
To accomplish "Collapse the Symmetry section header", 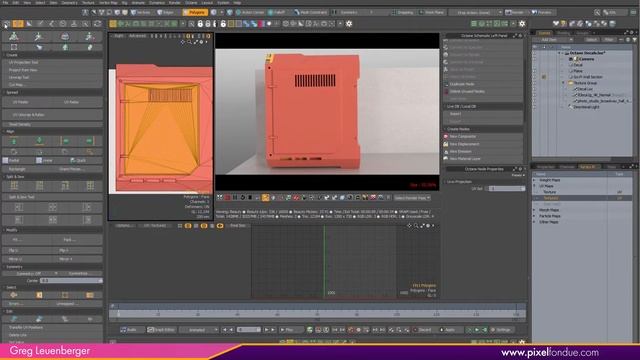I will coord(52,267).
